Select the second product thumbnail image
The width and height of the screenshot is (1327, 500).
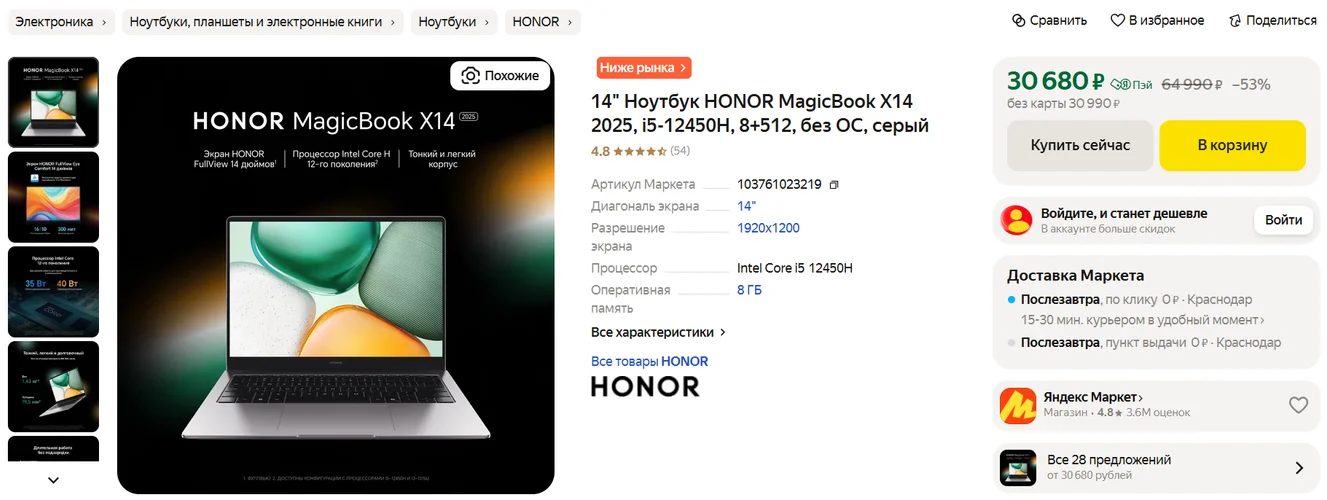click(x=54, y=197)
